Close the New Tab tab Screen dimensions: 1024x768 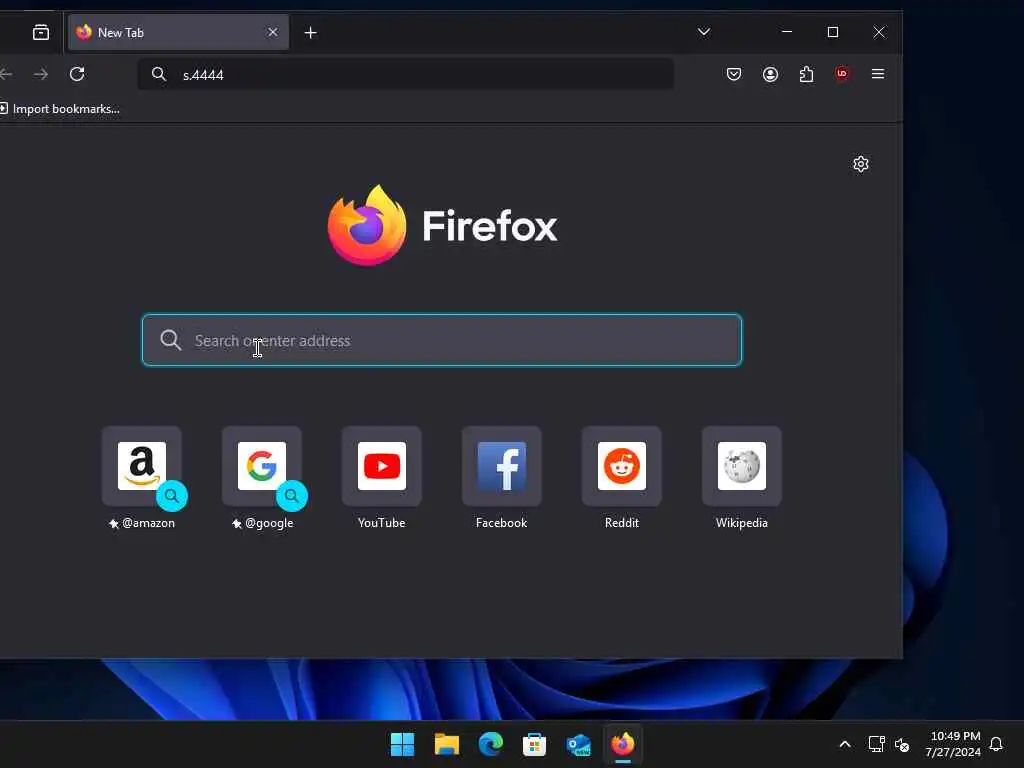pyautogui.click(x=273, y=32)
